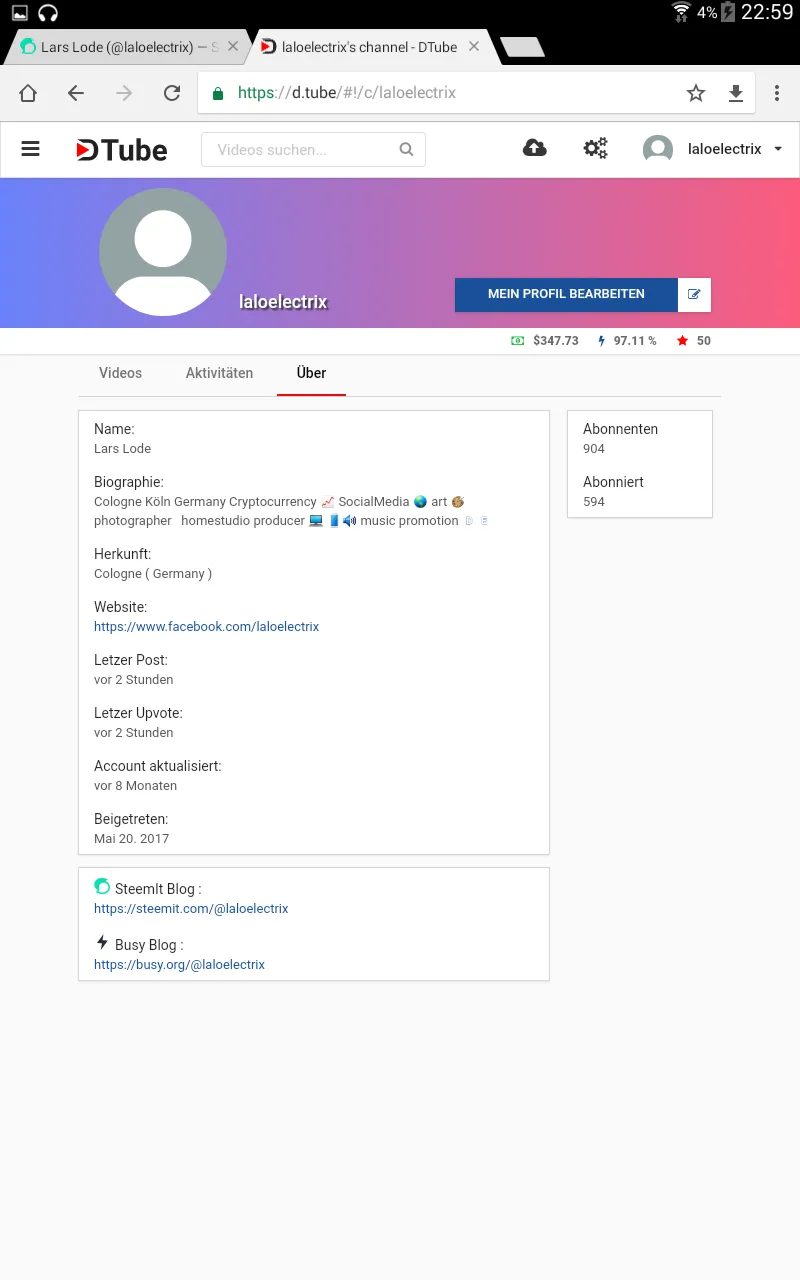800x1280 pixels.
Task: Reload the page with refresh icon
Action: (x=172, y=93)
